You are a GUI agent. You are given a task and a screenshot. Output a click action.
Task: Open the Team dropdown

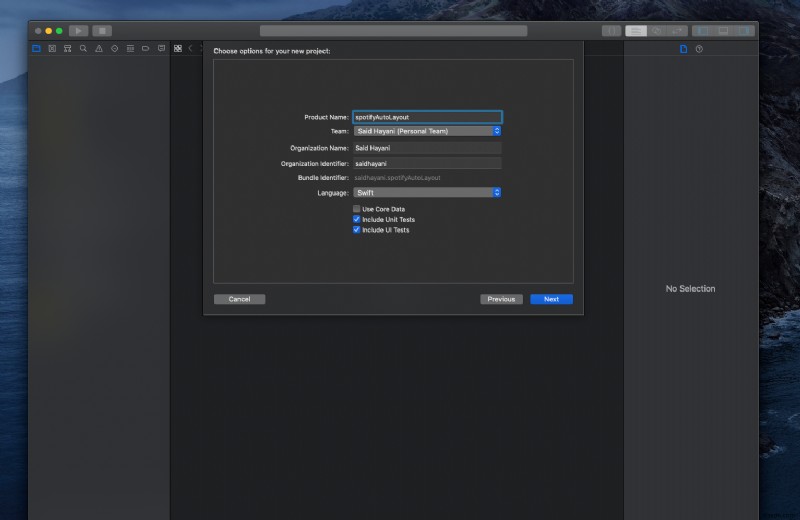(x=427, y=131)
